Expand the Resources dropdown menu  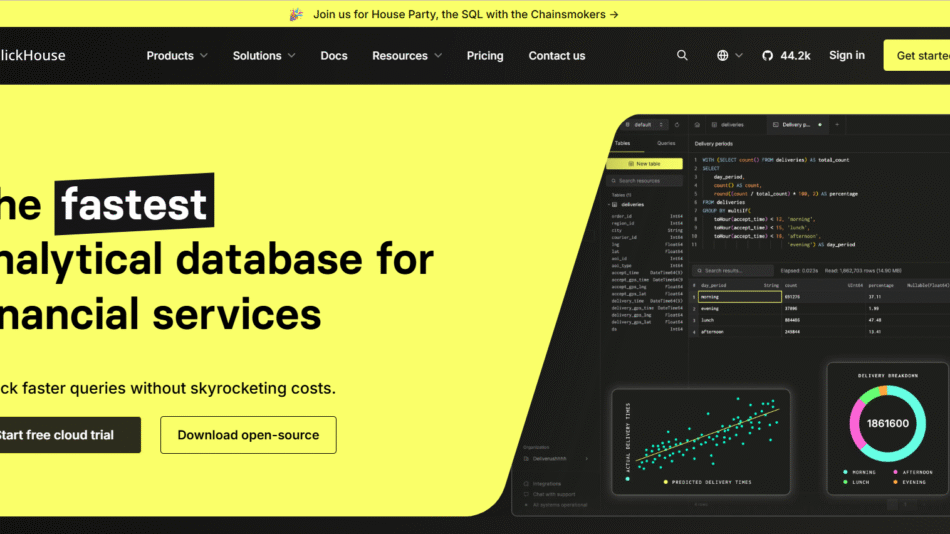(406, 56)
